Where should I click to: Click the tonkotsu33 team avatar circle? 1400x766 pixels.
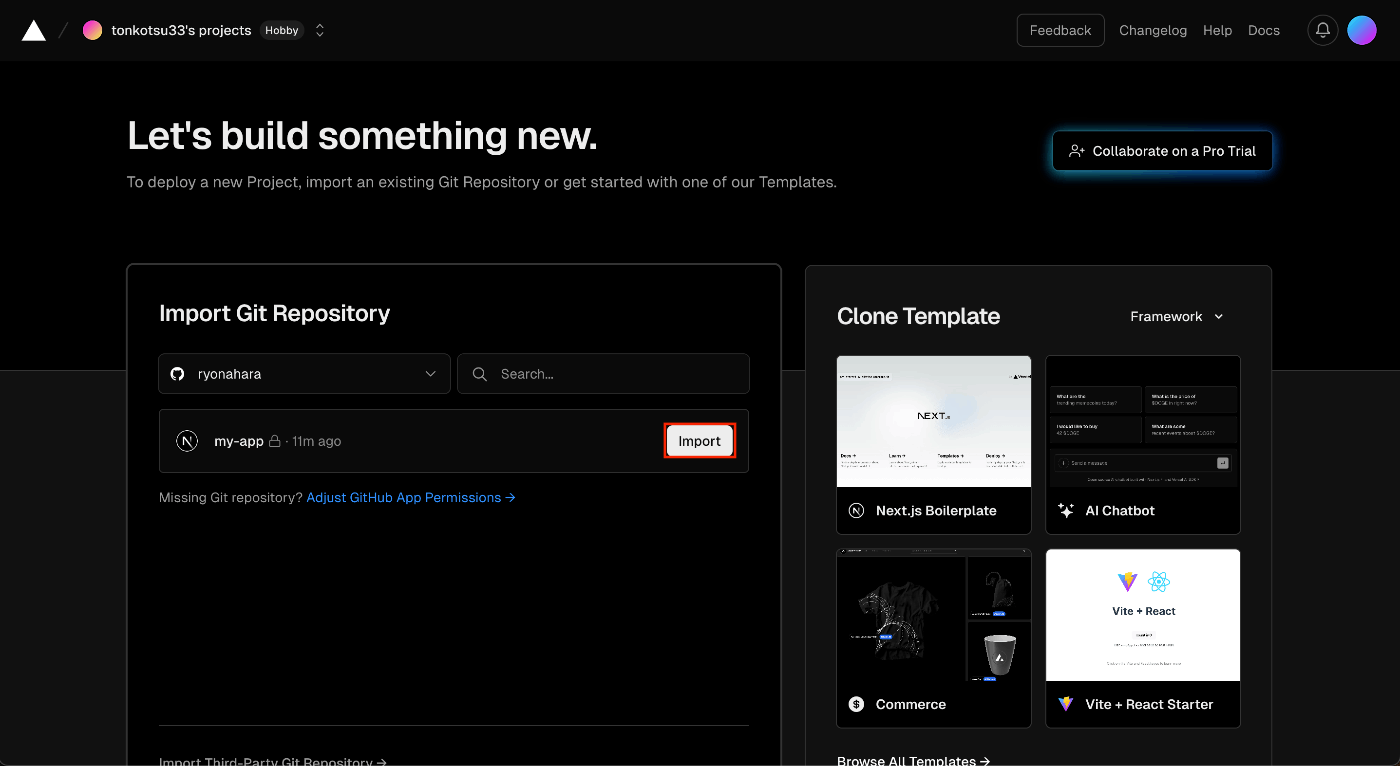pos(93,30)
